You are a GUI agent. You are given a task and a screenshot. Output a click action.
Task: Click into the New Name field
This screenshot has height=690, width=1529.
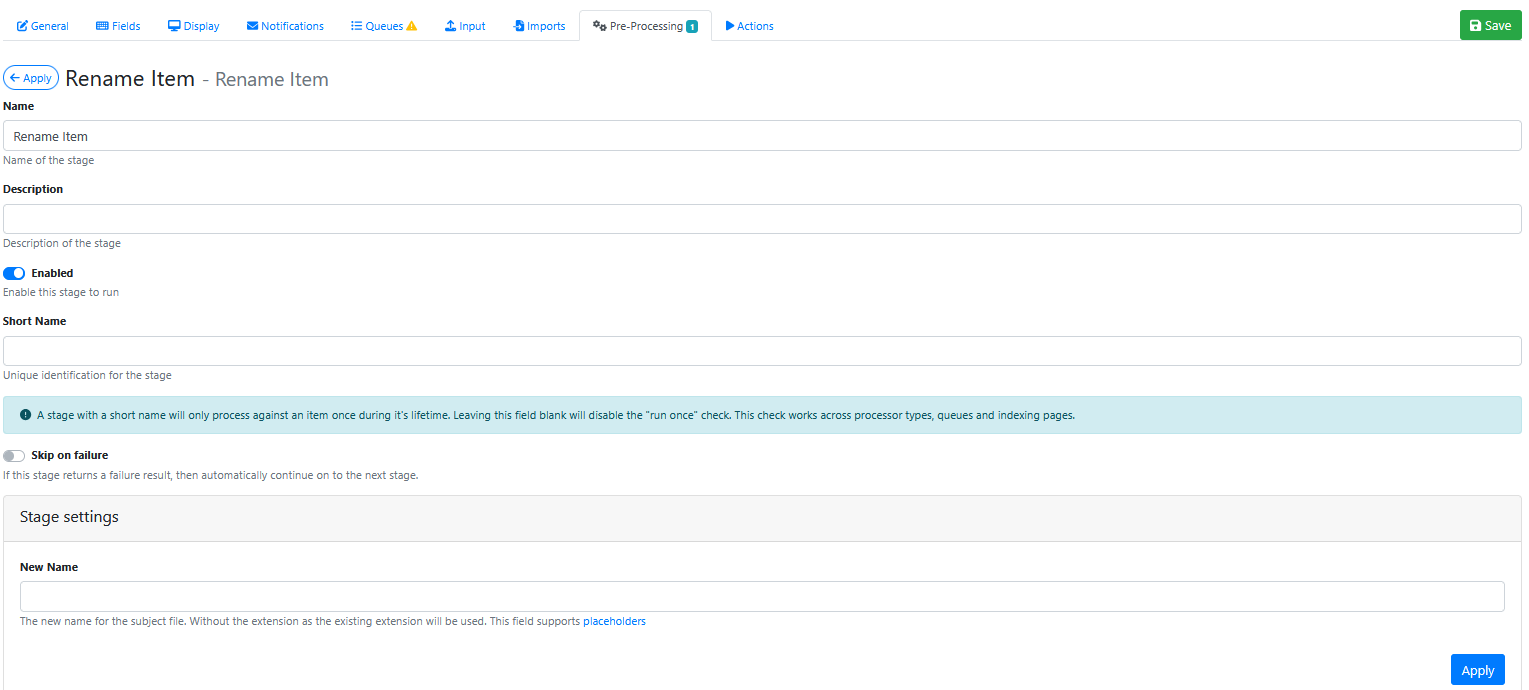tap(762, 596)
